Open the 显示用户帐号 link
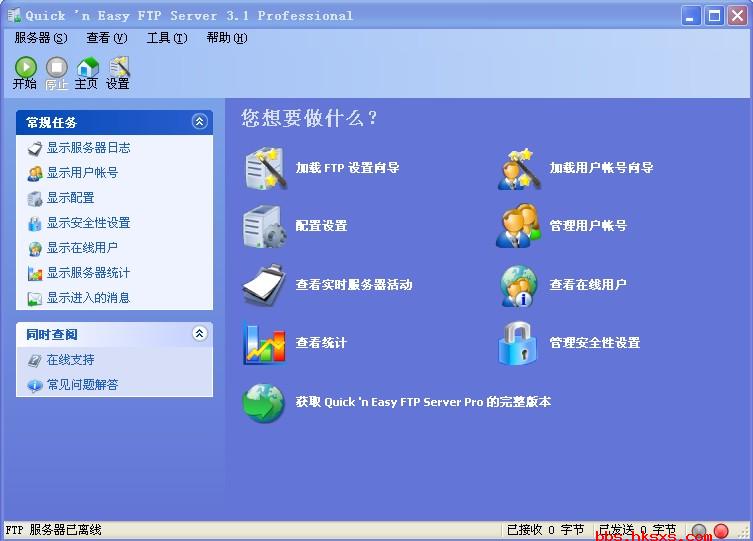 point(82,173)
